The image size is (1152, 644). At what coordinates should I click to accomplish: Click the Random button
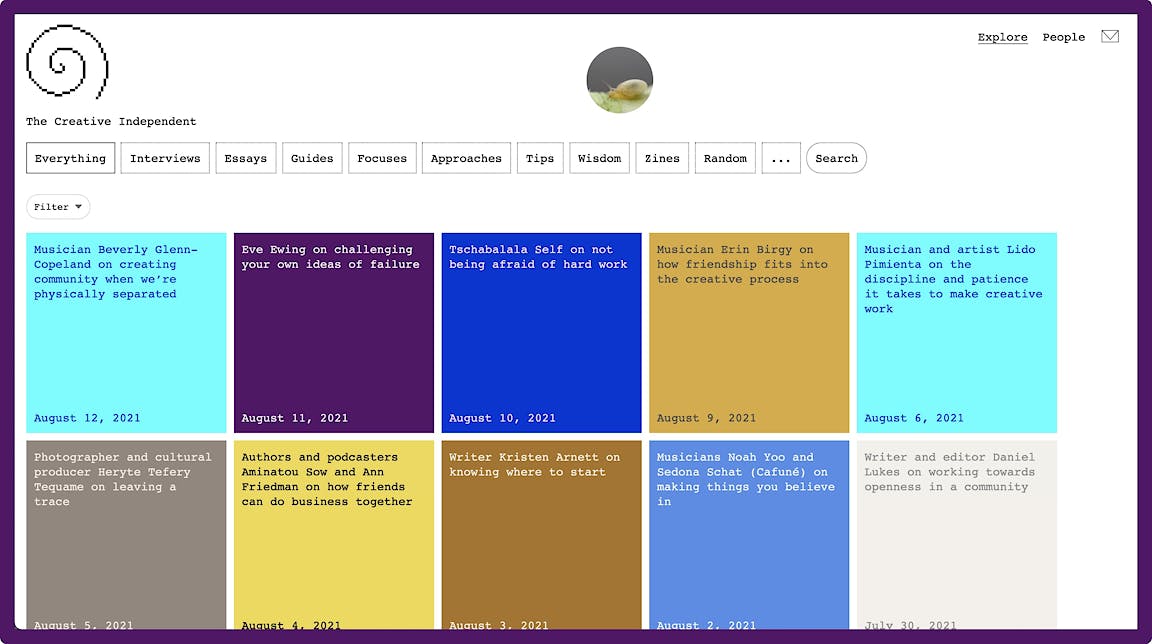click(x=725, y=158)
